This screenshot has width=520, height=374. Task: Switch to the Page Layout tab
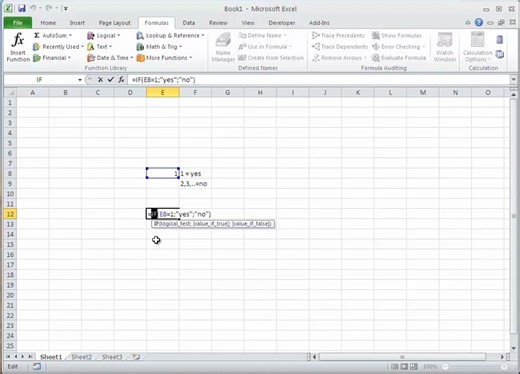click(114, 23)
